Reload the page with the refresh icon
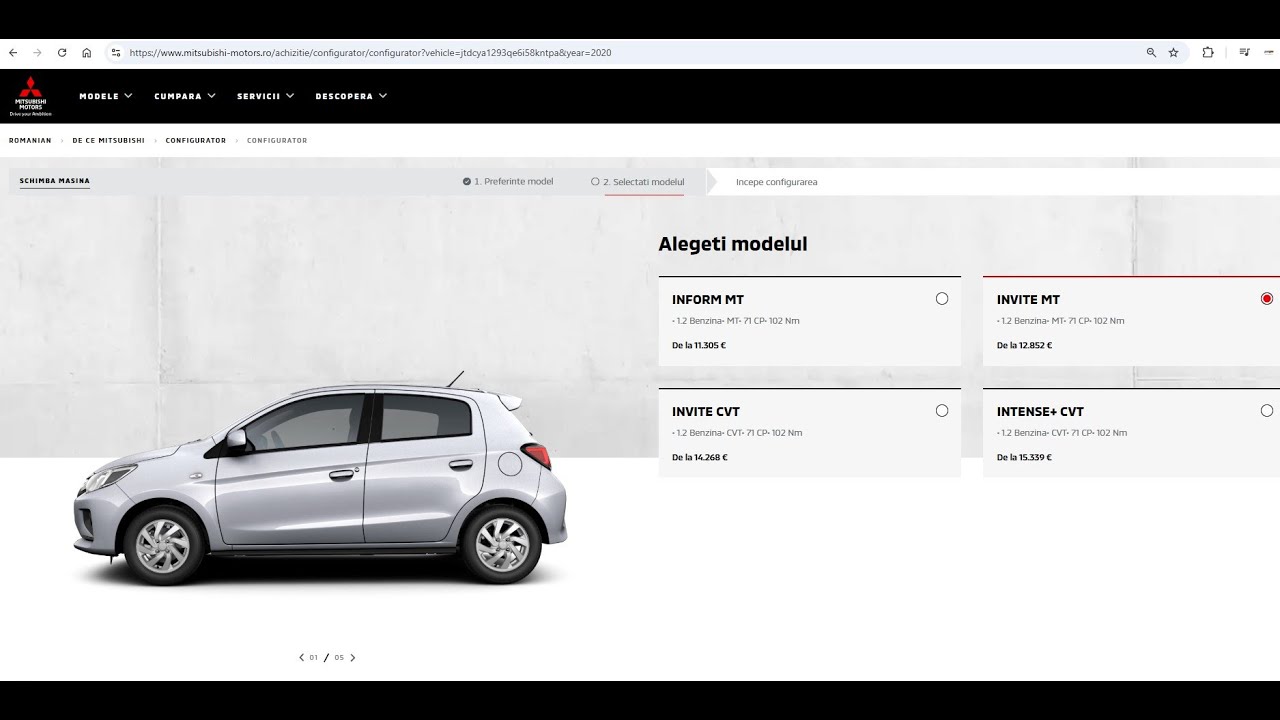This screenshot has width=1280, height=720. 62,53
